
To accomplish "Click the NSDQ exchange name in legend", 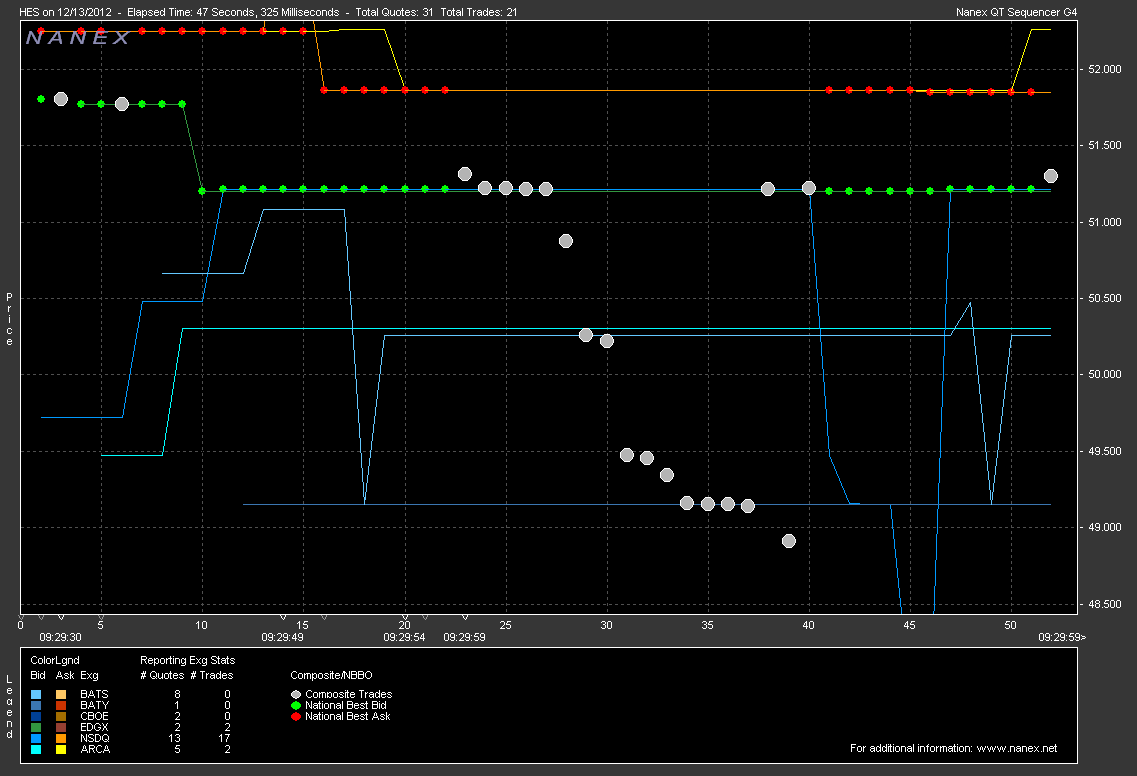I will click(x=94, y=738).
